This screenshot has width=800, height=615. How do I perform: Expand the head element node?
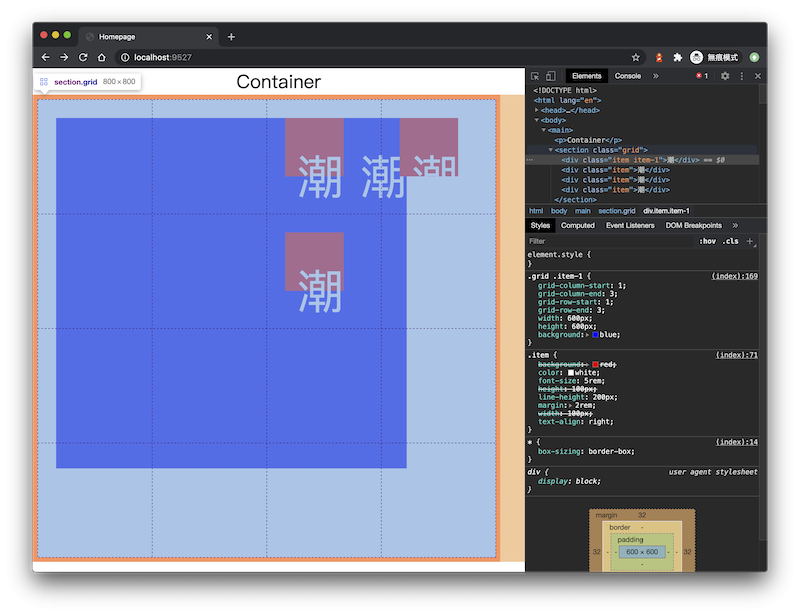(537, 110)
